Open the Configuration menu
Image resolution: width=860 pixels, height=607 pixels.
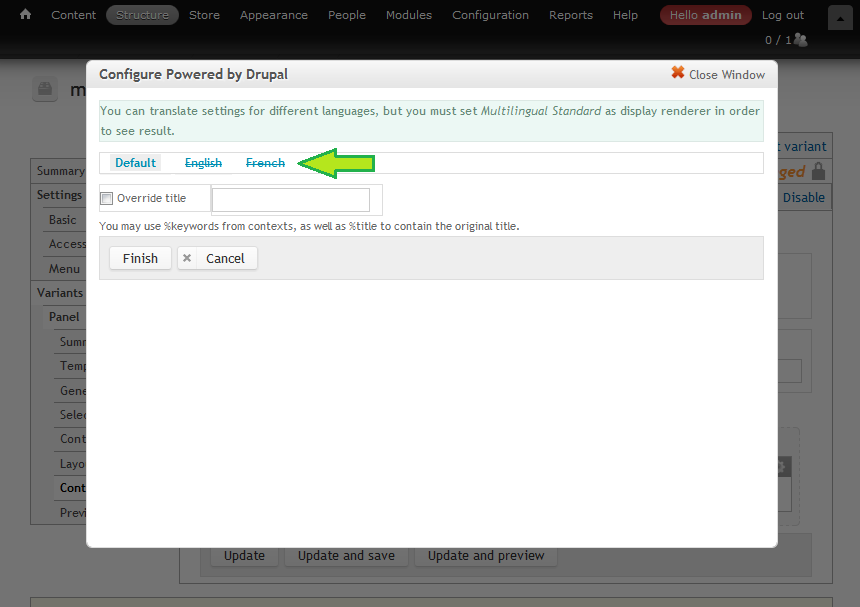pos(490,15)
